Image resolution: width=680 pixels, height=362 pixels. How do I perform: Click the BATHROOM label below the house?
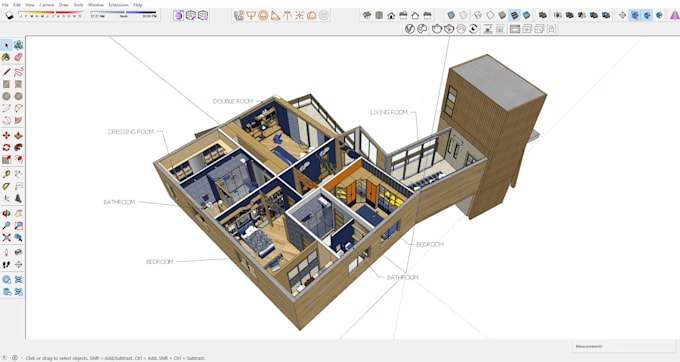pos(402,277)
